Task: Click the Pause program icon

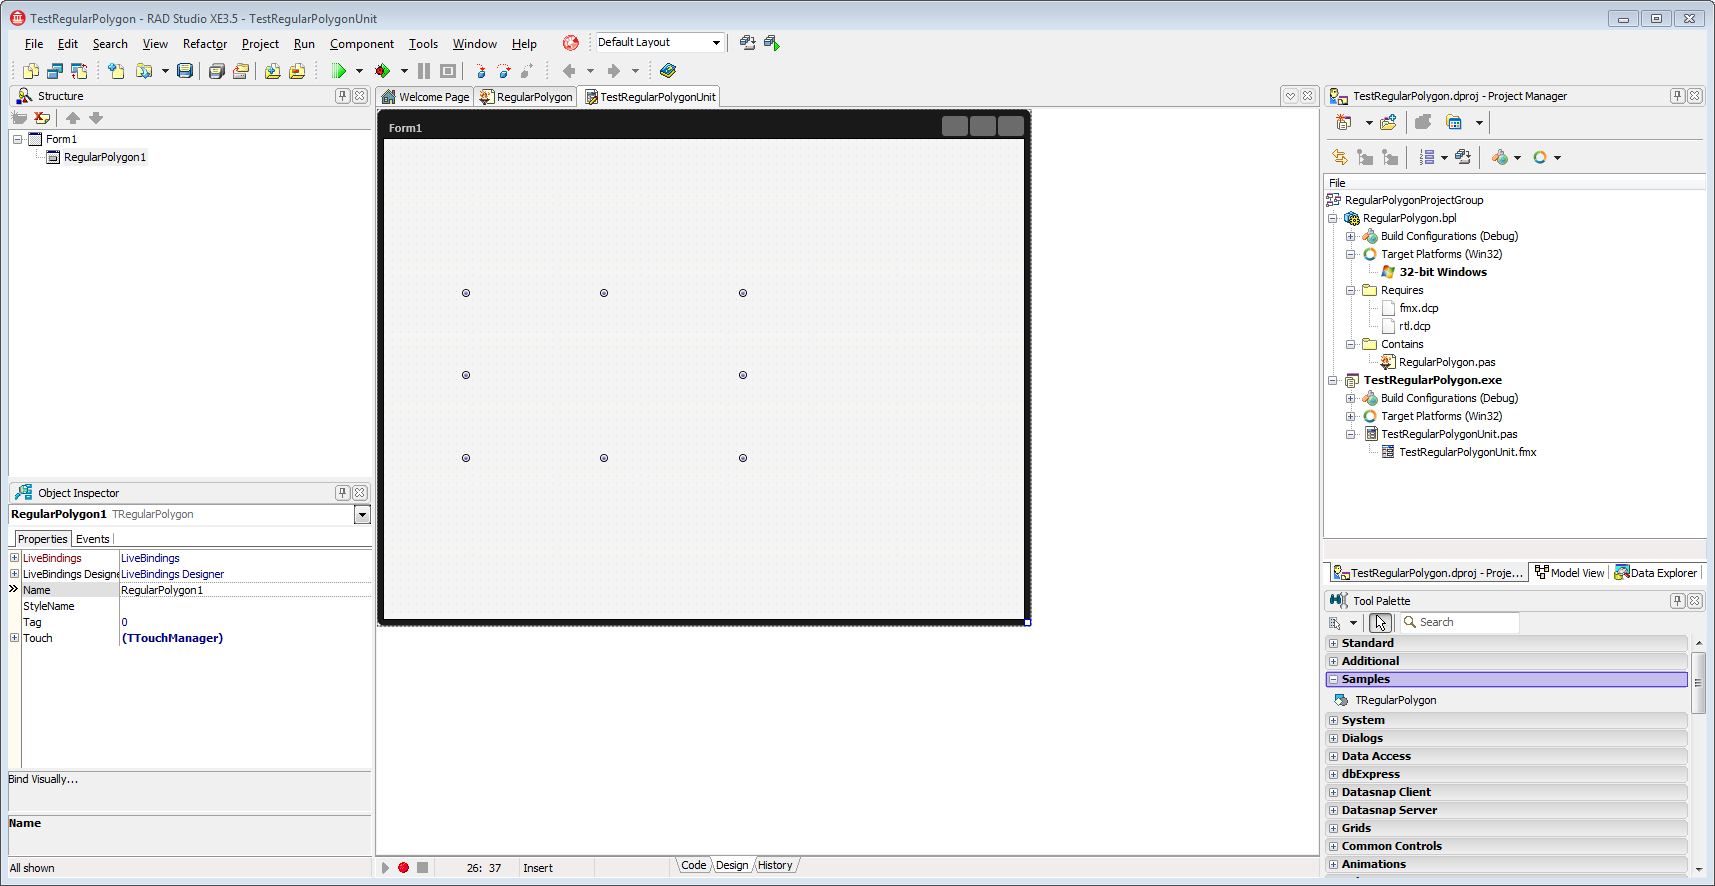Action: 424,71
